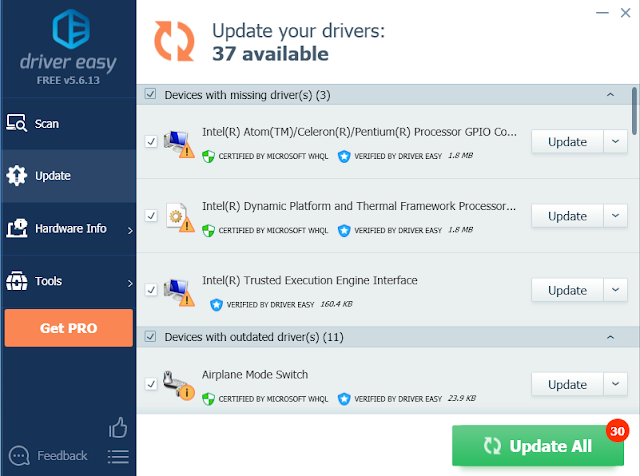Select the Update sidebar item
640x476 pixels.
coord(68,176)
